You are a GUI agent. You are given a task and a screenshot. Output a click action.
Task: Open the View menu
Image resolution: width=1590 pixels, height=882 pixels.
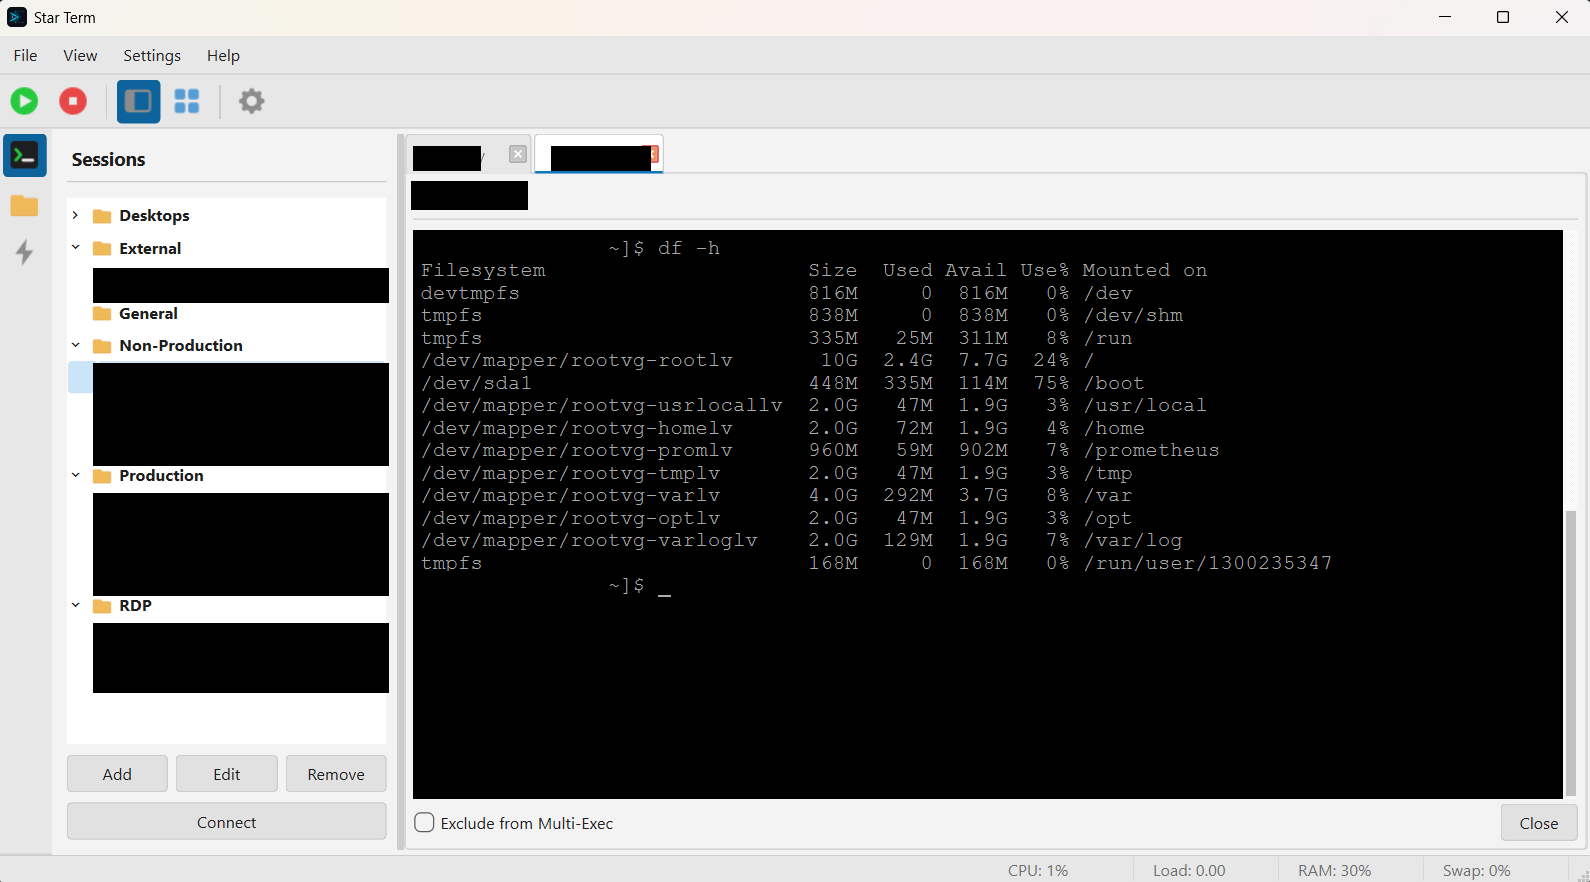[80, 56]
